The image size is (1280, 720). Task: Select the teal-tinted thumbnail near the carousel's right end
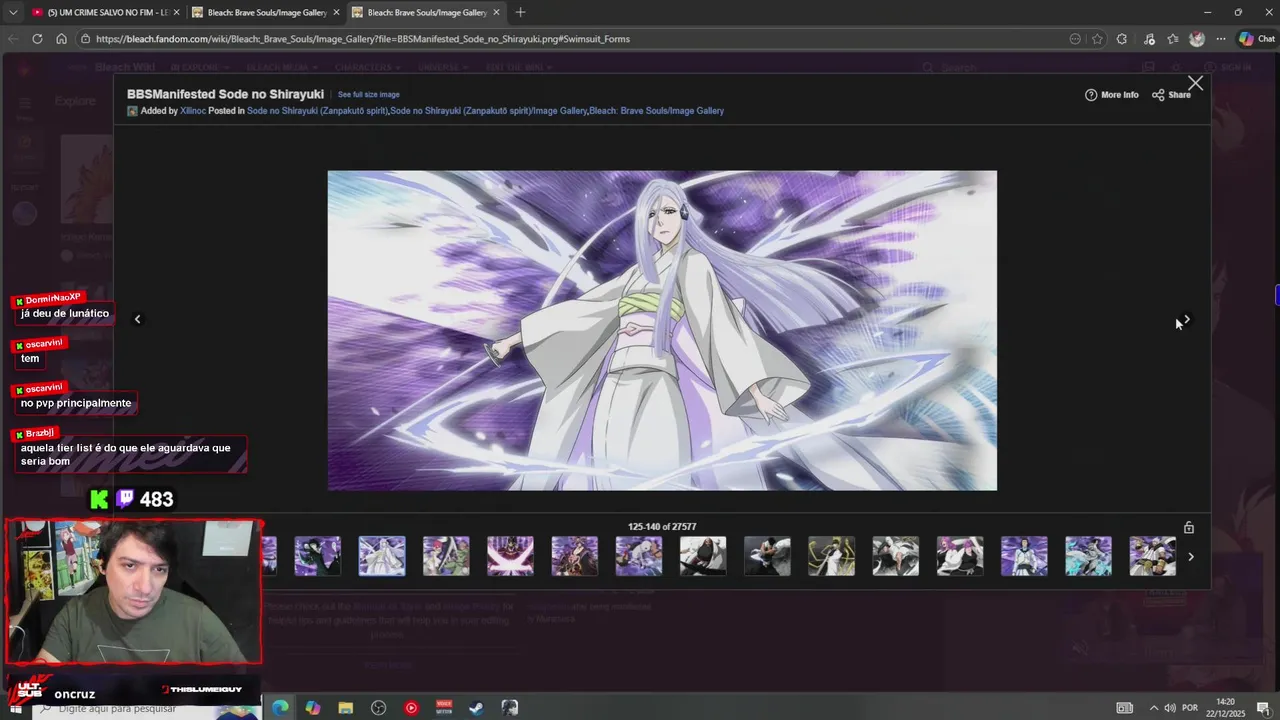pyautogui.click(x=1088, y=556)
